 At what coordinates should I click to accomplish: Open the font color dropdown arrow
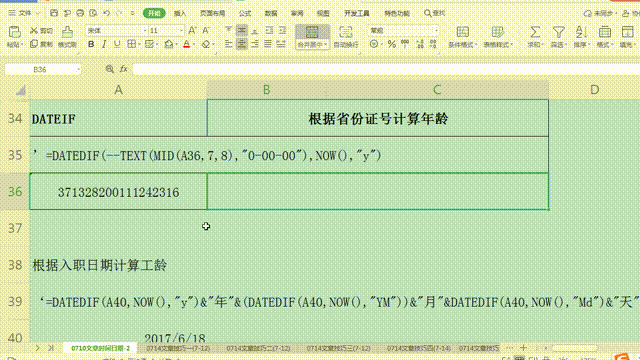[193, 44]
